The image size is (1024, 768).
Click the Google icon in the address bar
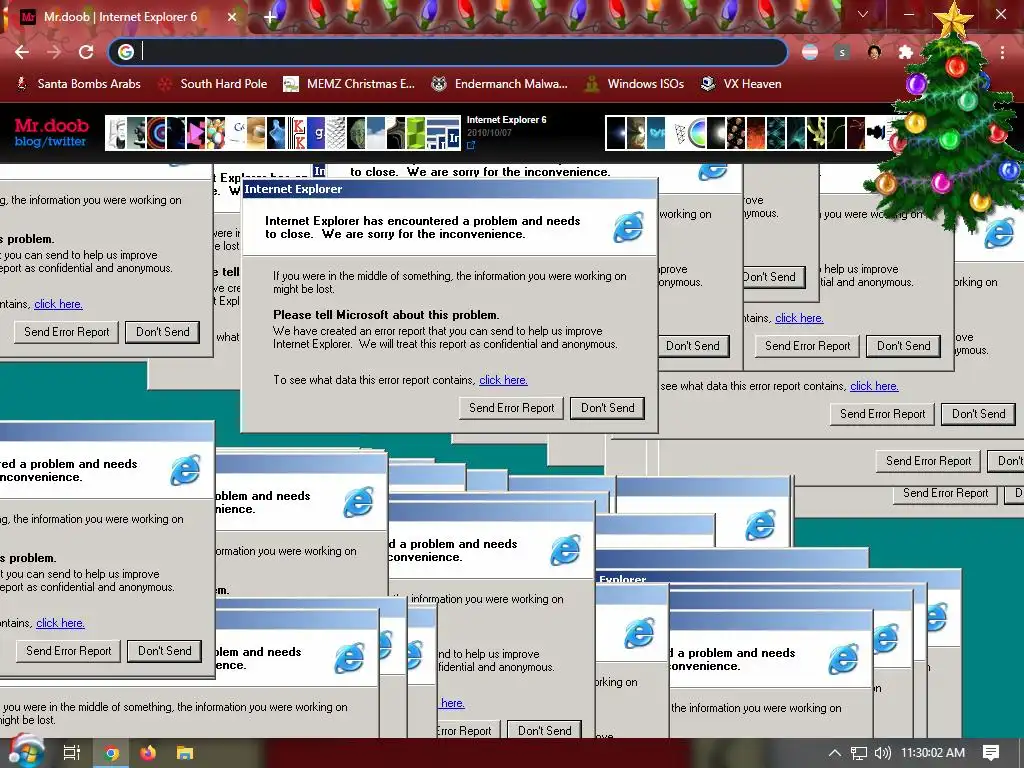tap(126, 52)
